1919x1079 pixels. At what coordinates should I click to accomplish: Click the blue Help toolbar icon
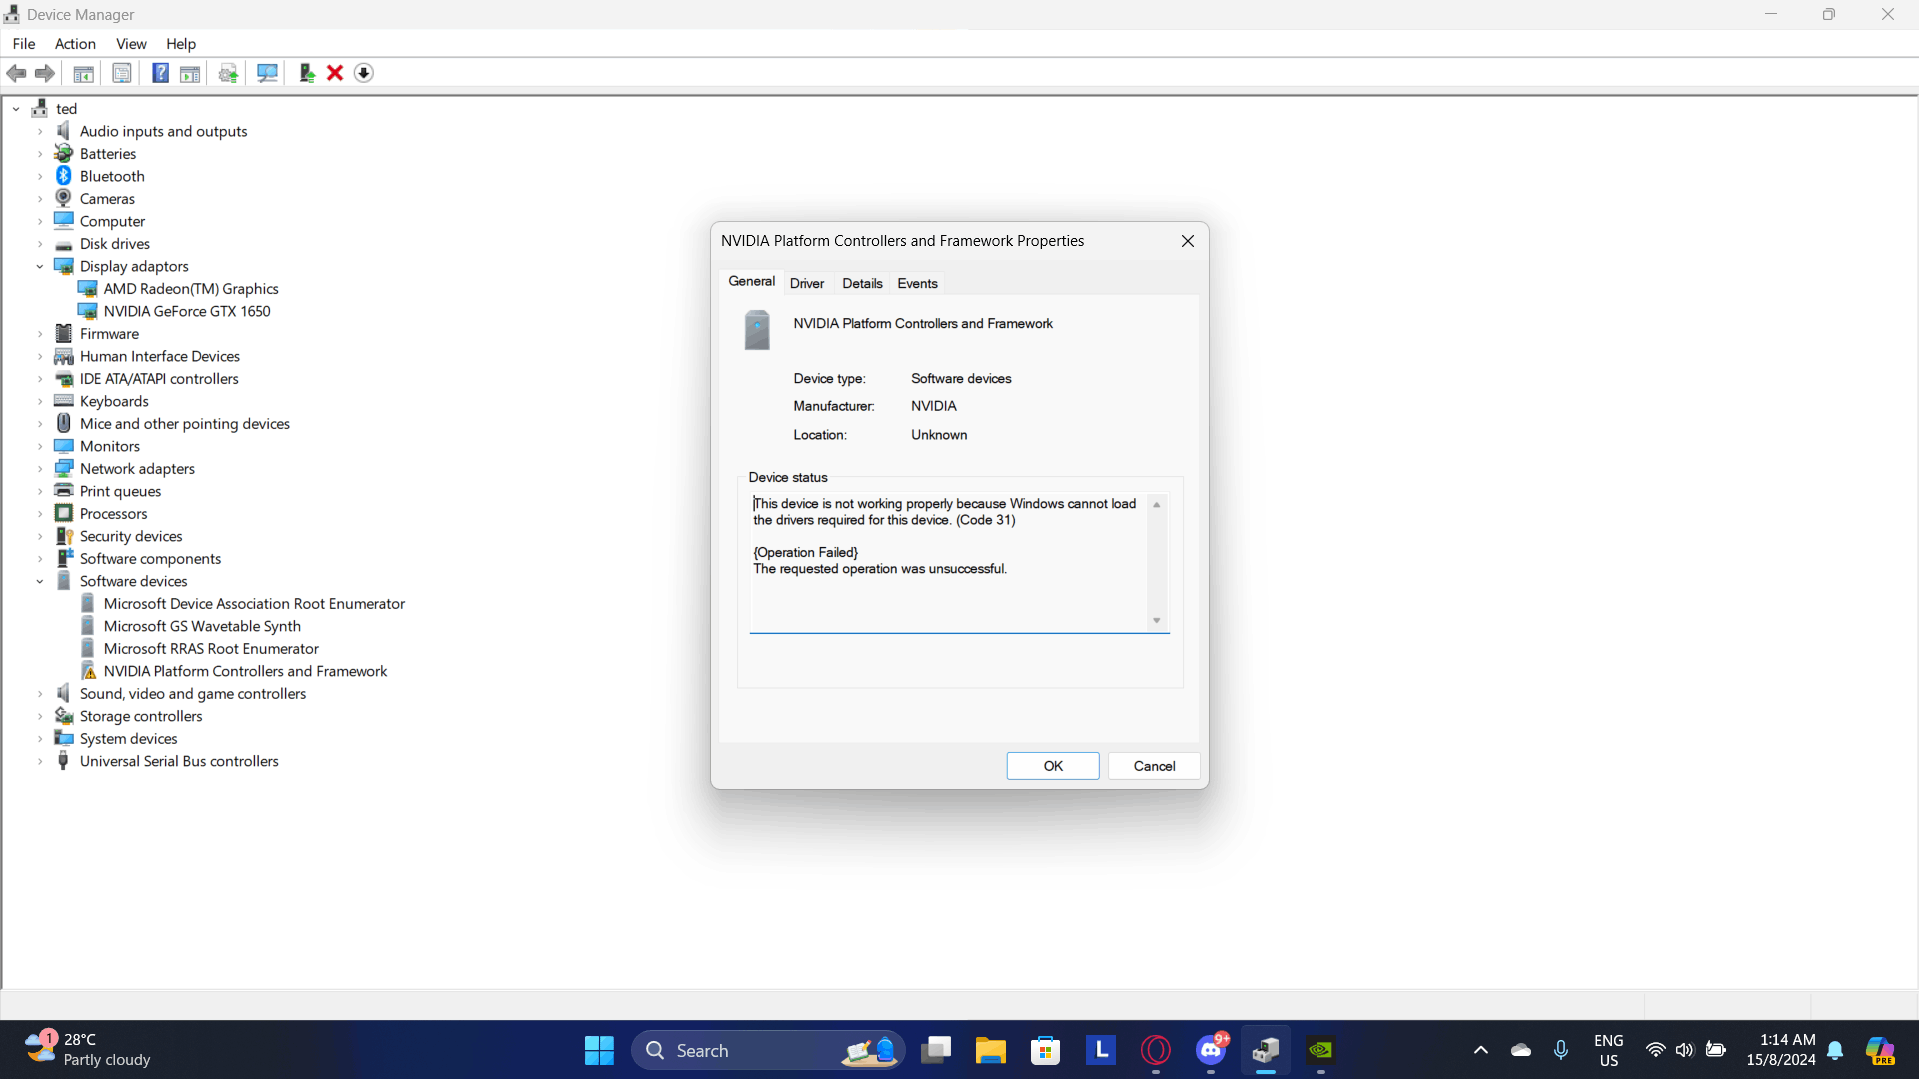tap(160, 73)
